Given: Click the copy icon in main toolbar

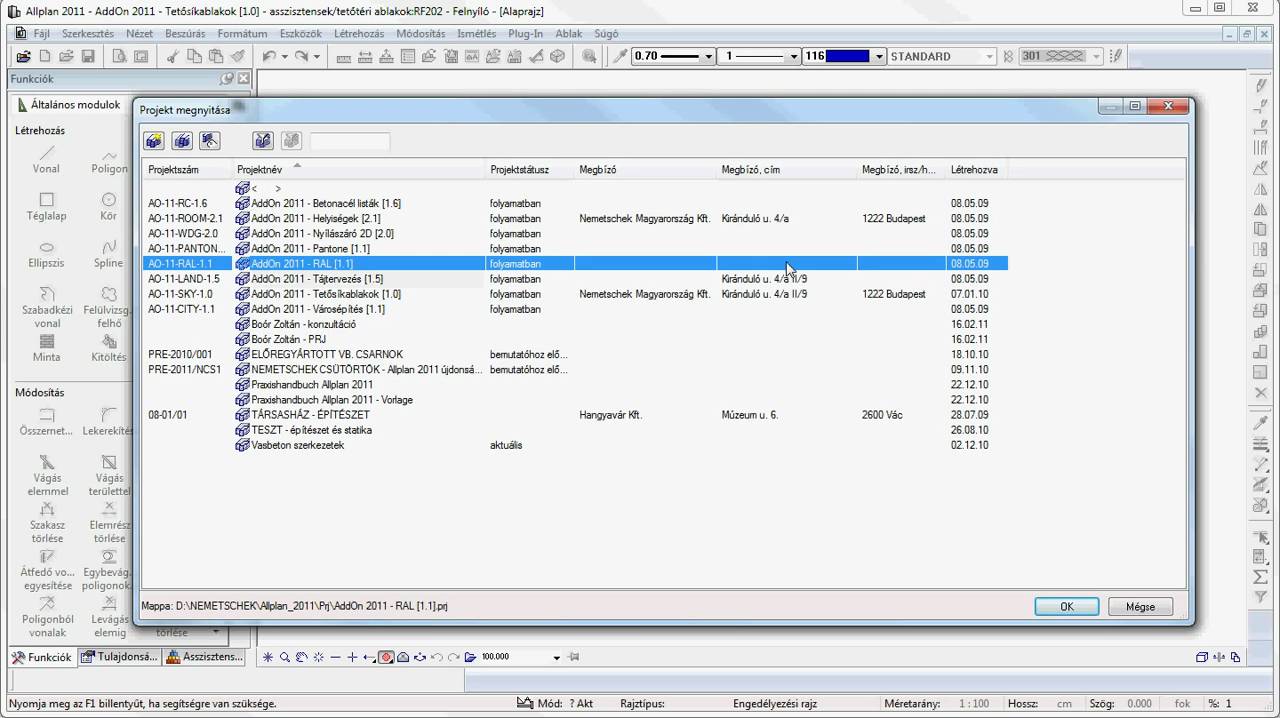Looking at the screenshot, I should [194, 57].
